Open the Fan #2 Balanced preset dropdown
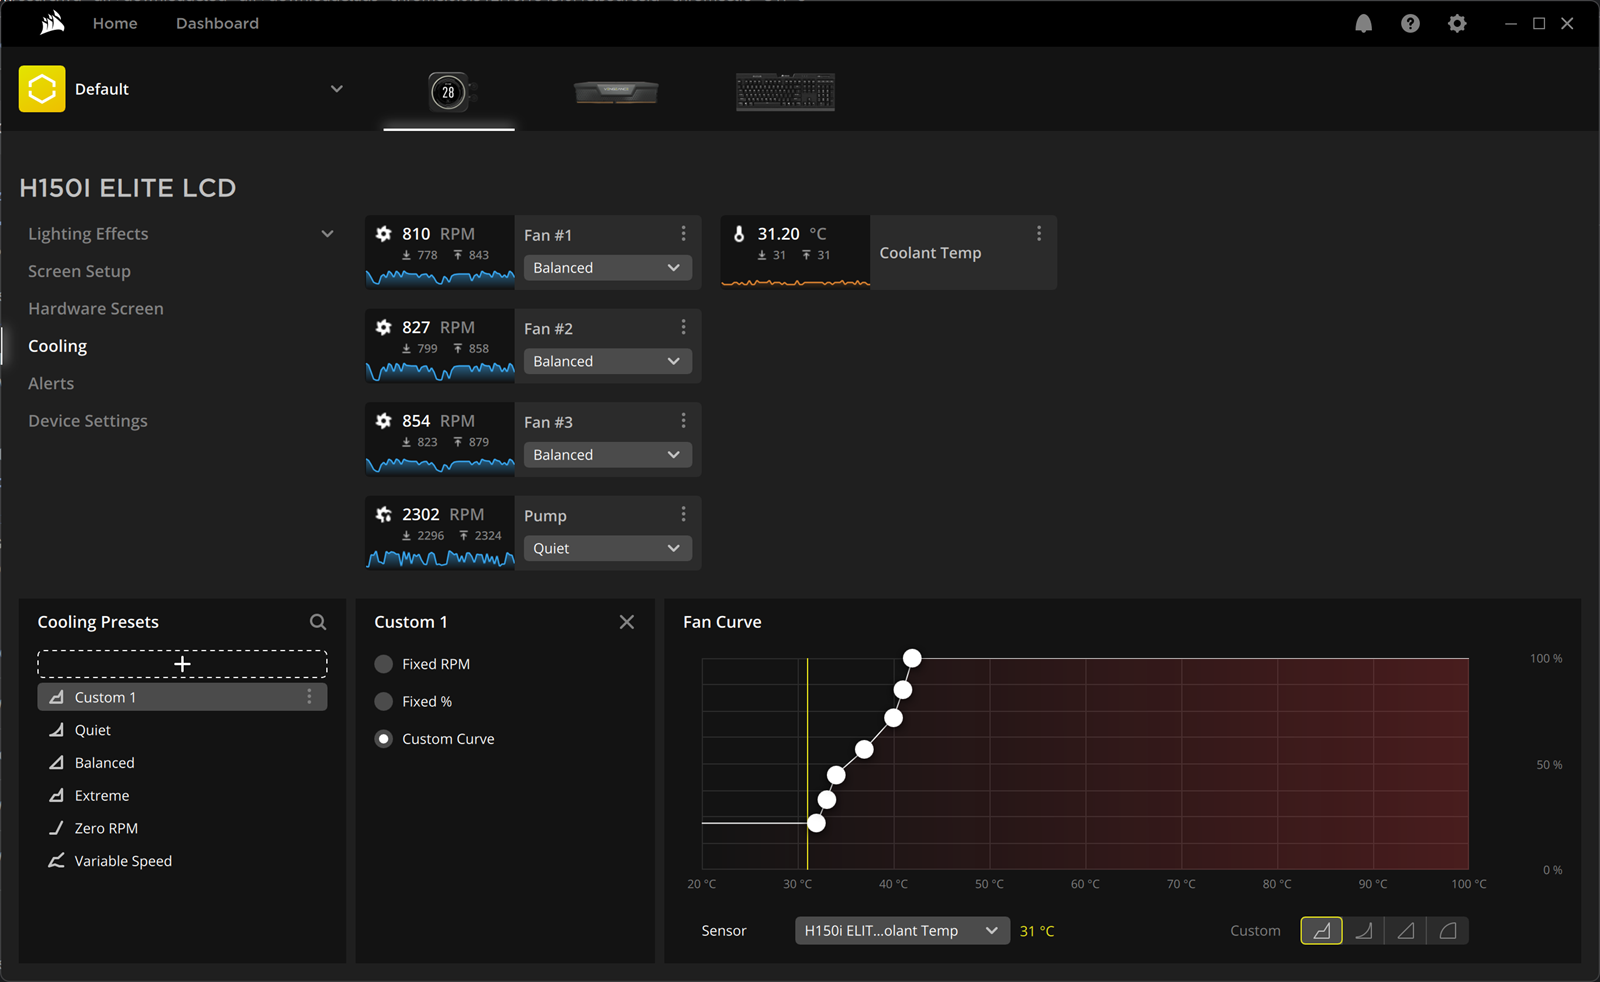 point(607,361)
